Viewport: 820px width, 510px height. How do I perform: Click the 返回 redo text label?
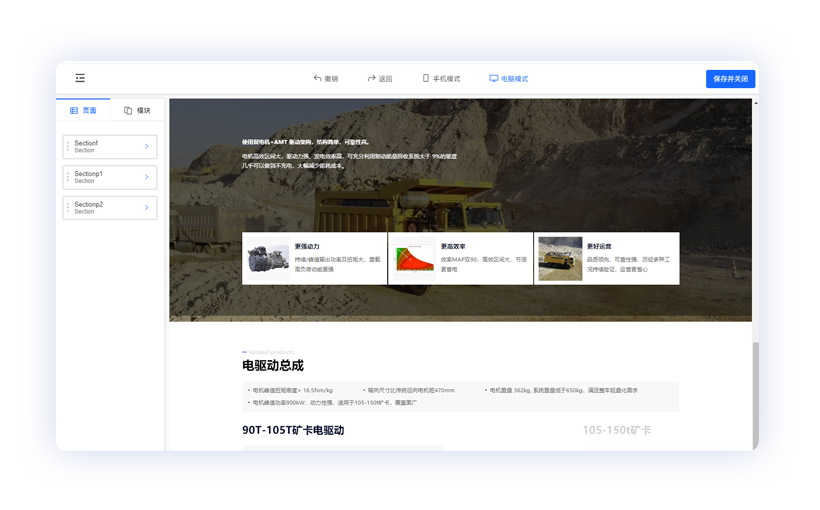click(x=385, y=78)
